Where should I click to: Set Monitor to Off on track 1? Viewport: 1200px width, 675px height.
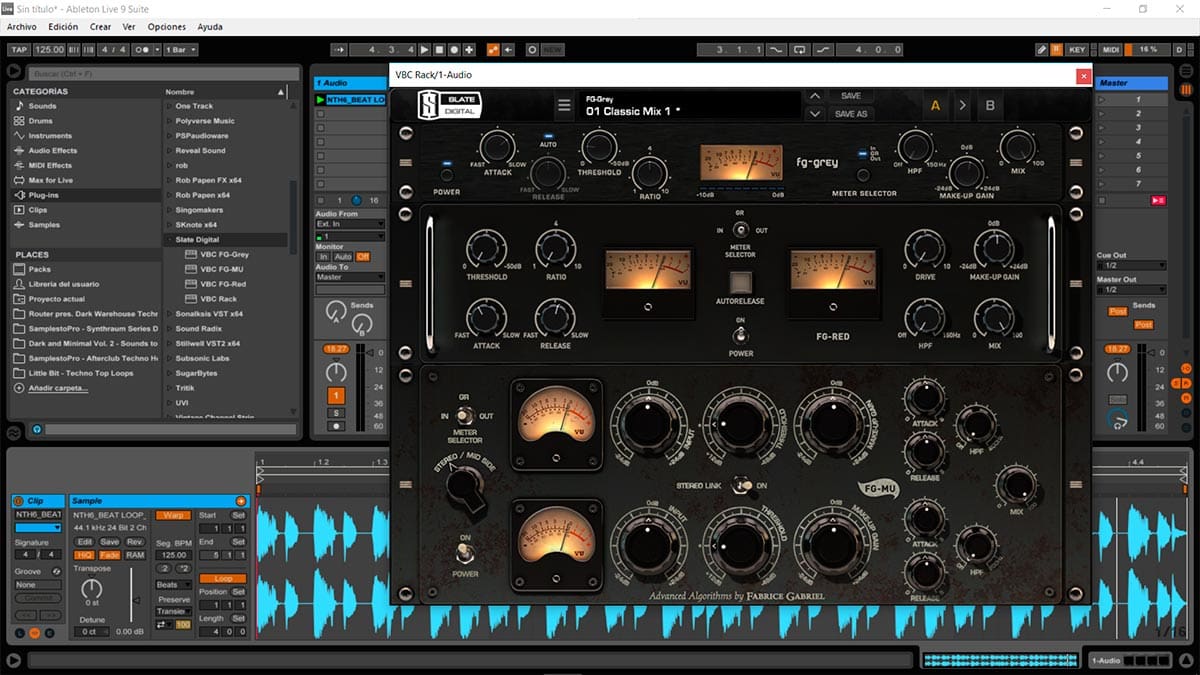pyautogui.click(x=363, y=257)
